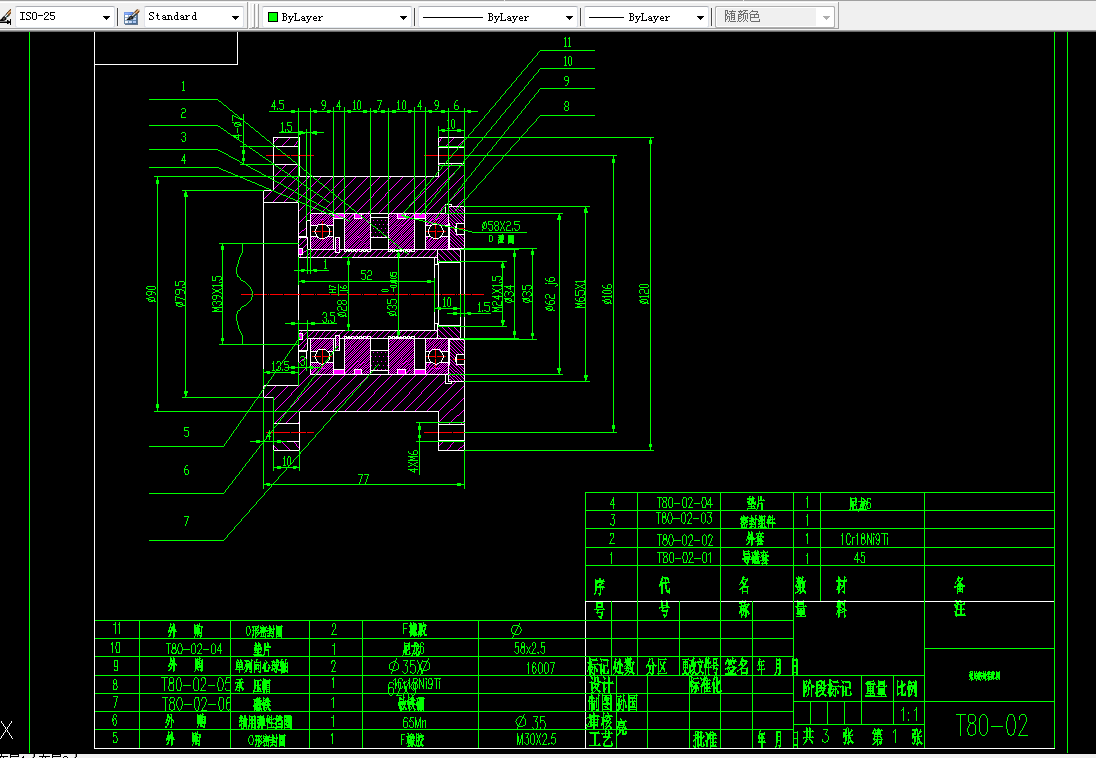Select the 重量 title block label
1096x758 pixels.
[x=876, y=689]
